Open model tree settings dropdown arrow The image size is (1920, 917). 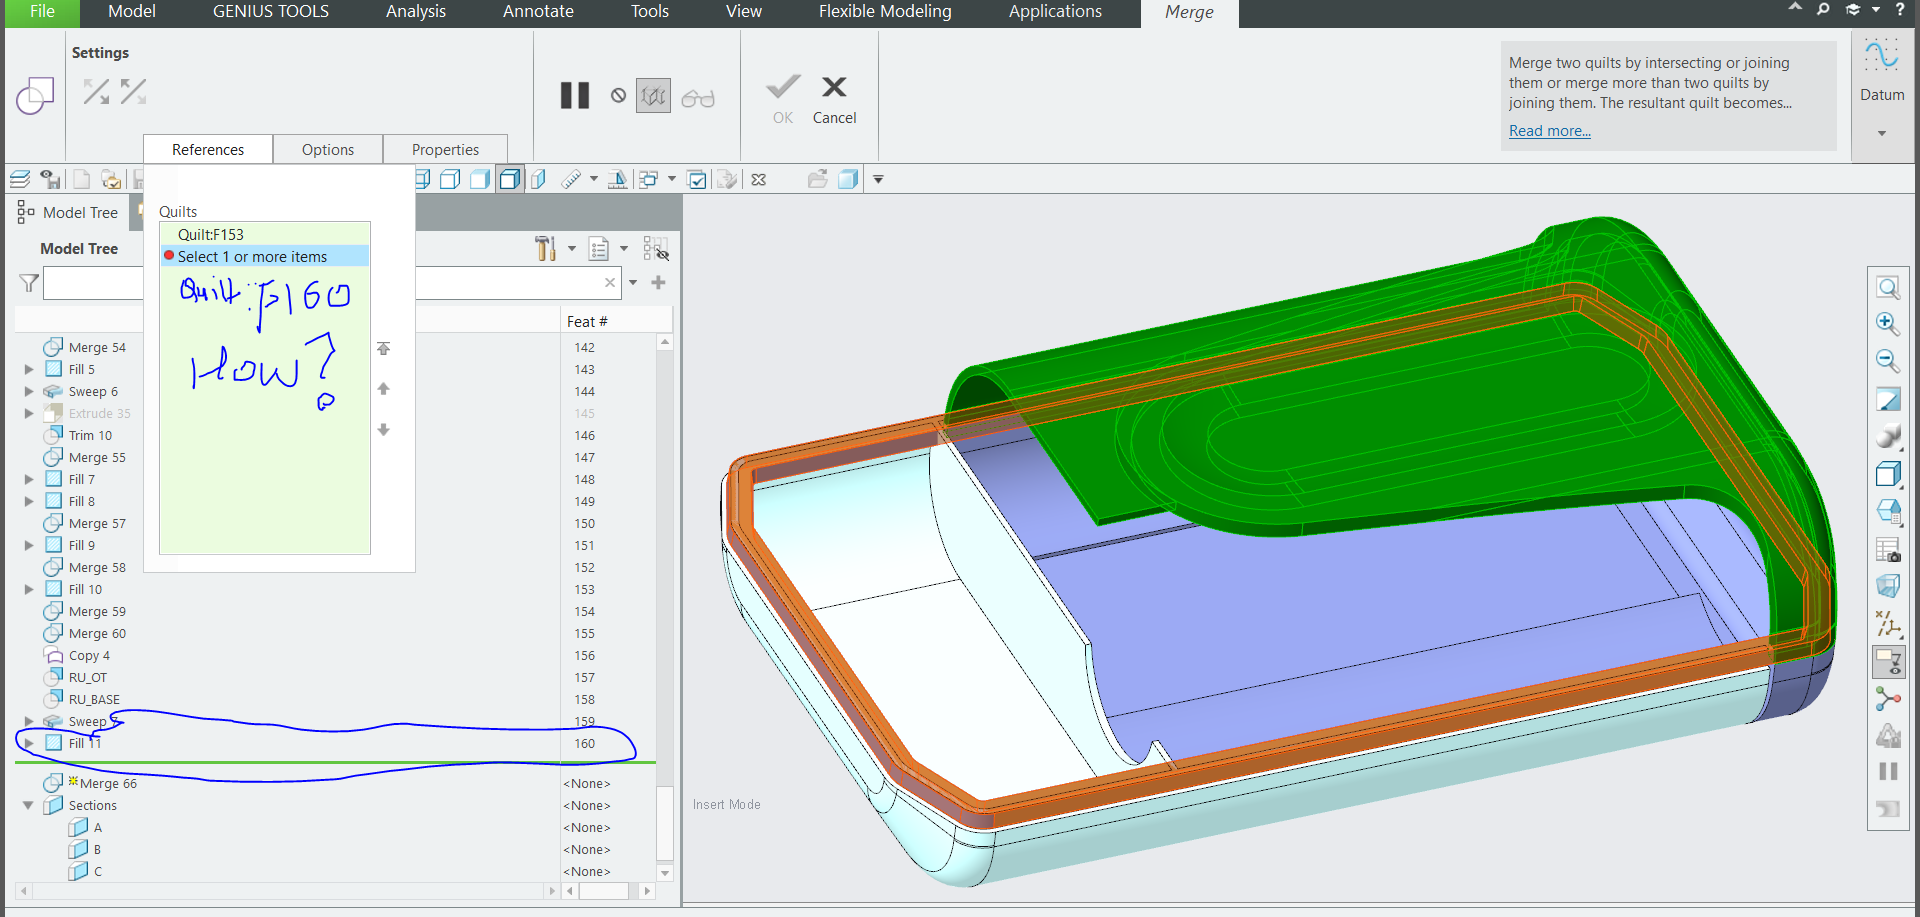point(572,248)
